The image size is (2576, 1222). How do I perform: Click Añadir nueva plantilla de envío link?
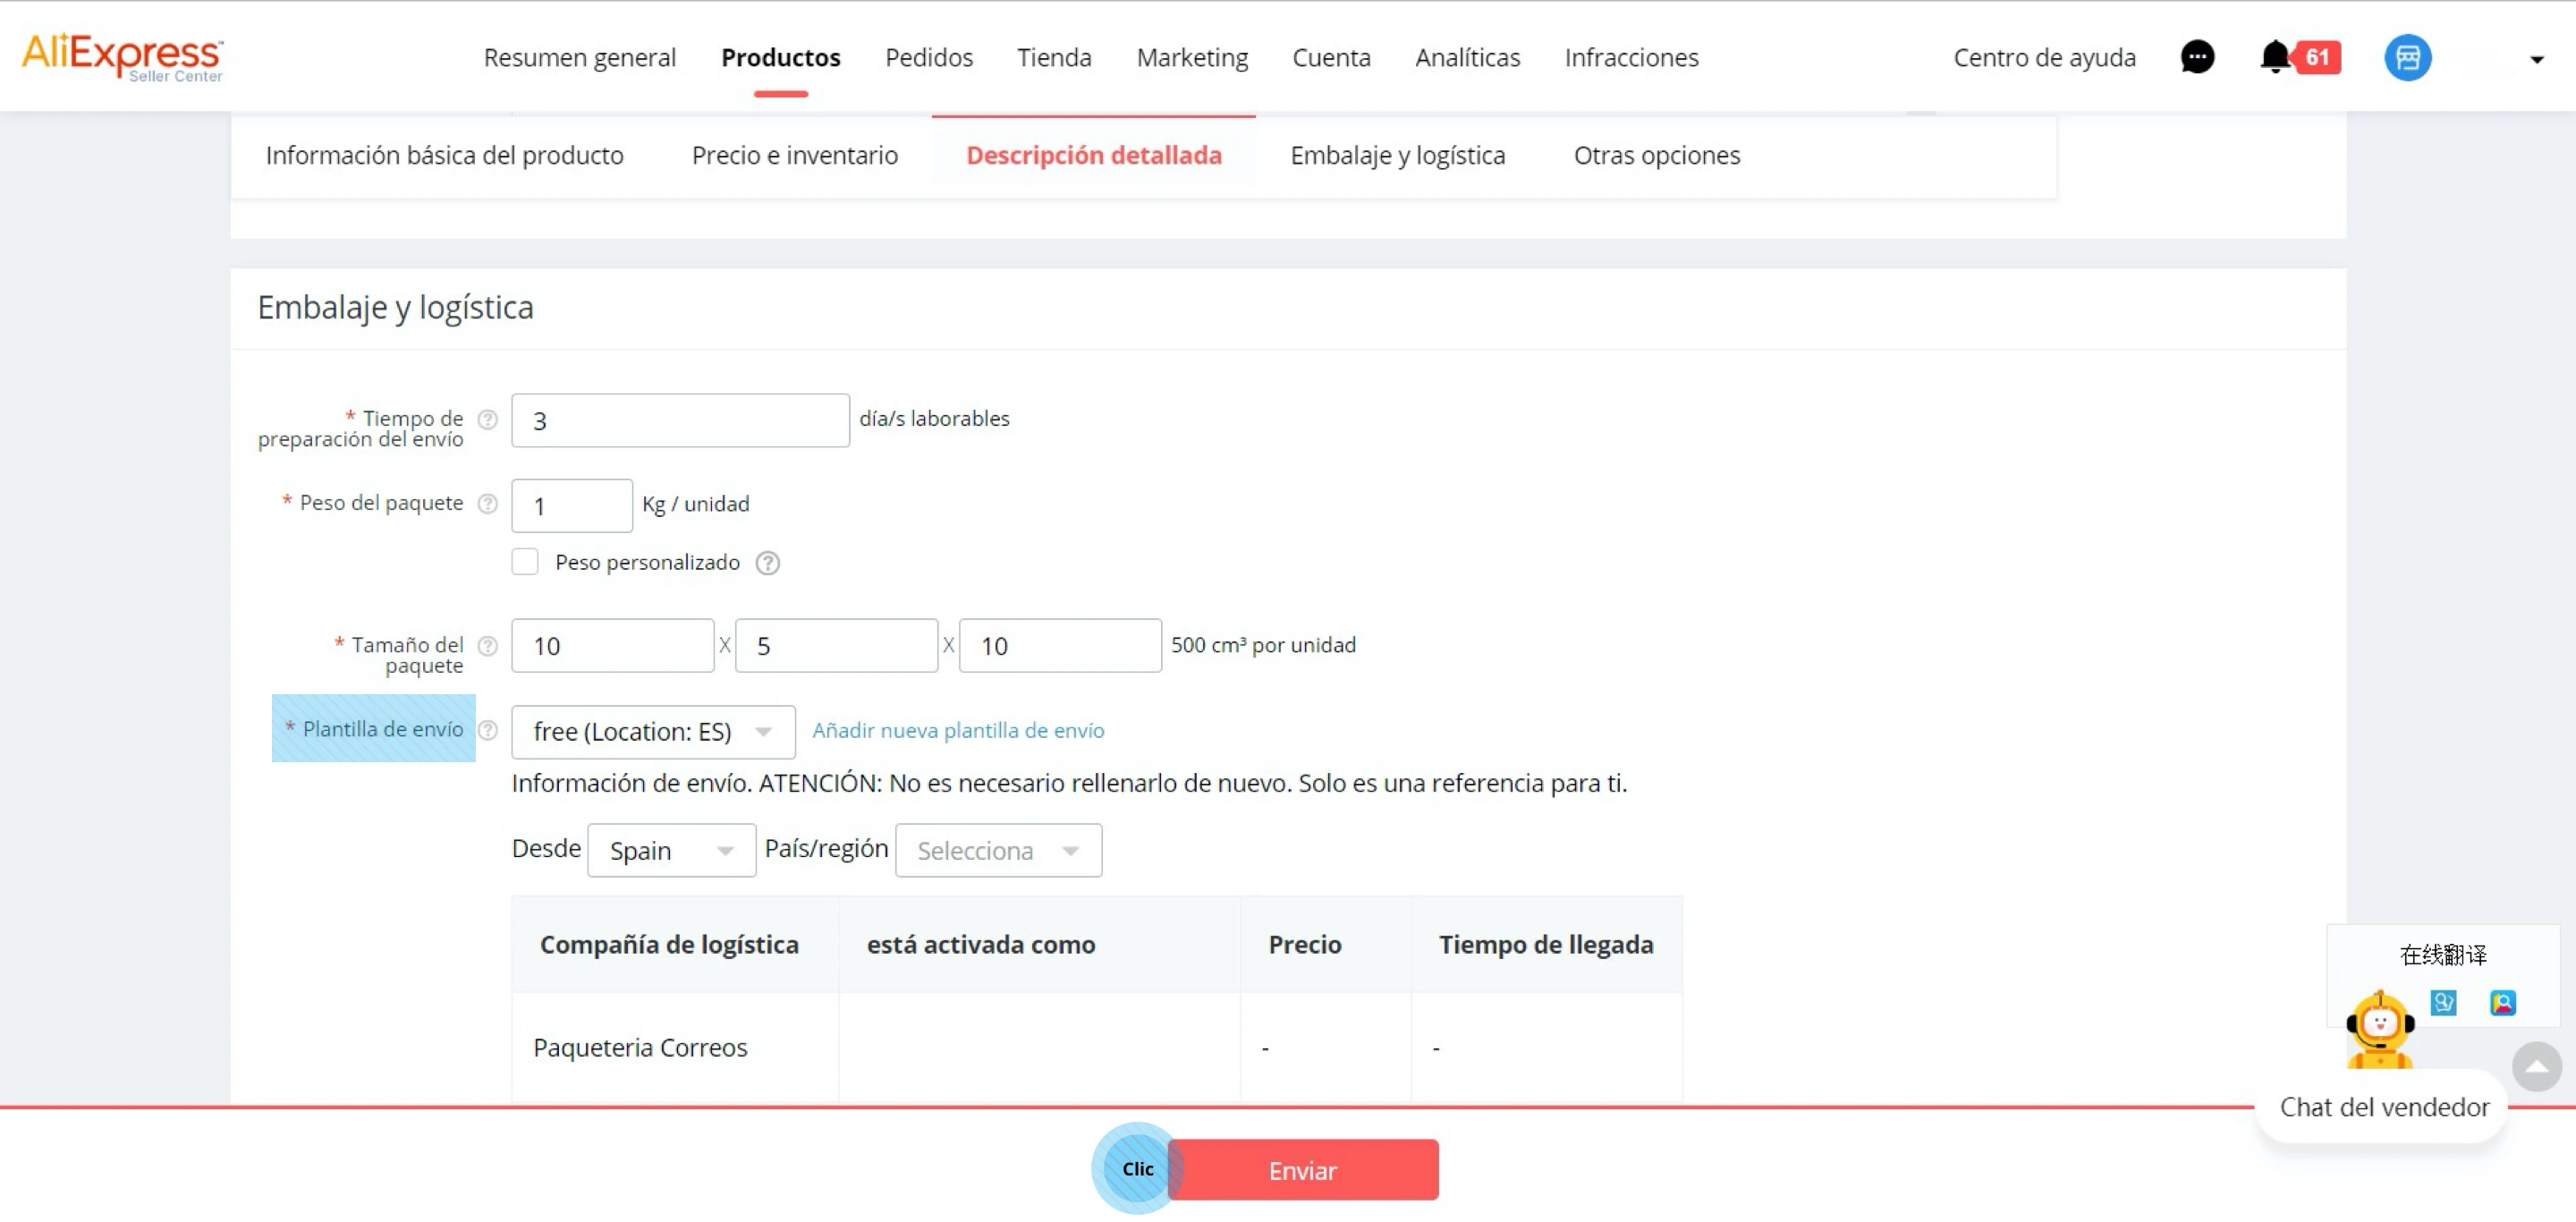(958, 731)
